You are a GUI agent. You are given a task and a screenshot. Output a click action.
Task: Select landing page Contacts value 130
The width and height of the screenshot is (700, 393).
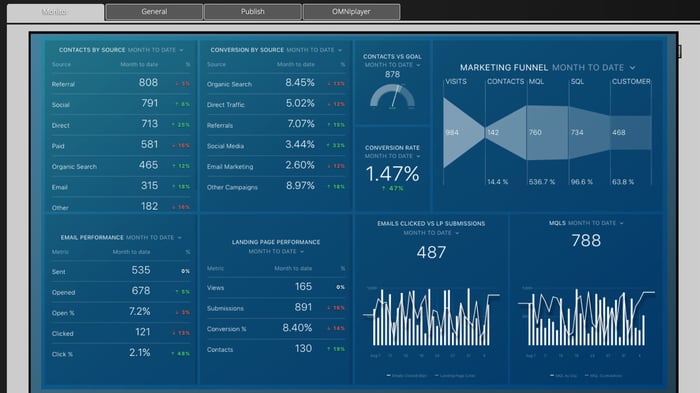click(x=304, y=348)
